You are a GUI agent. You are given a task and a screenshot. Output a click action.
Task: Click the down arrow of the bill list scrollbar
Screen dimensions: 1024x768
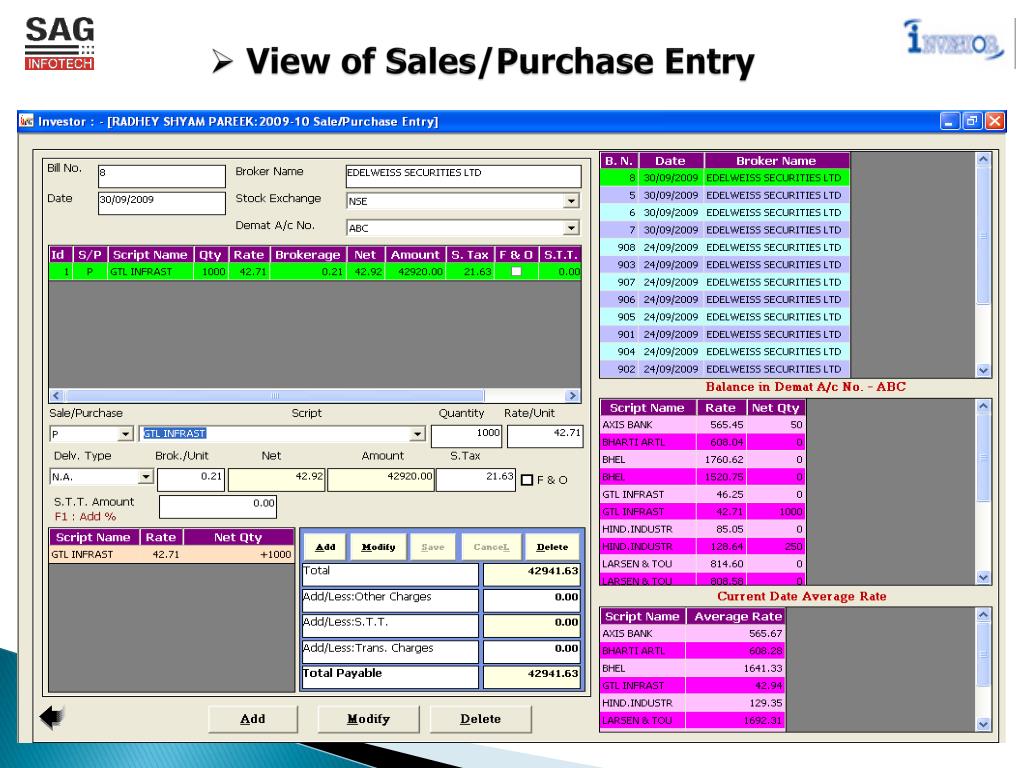(984, 370)
